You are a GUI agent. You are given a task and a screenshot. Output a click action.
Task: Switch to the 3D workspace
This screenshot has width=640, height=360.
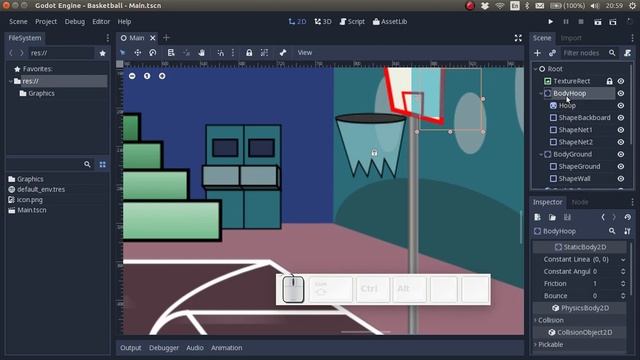323,22
